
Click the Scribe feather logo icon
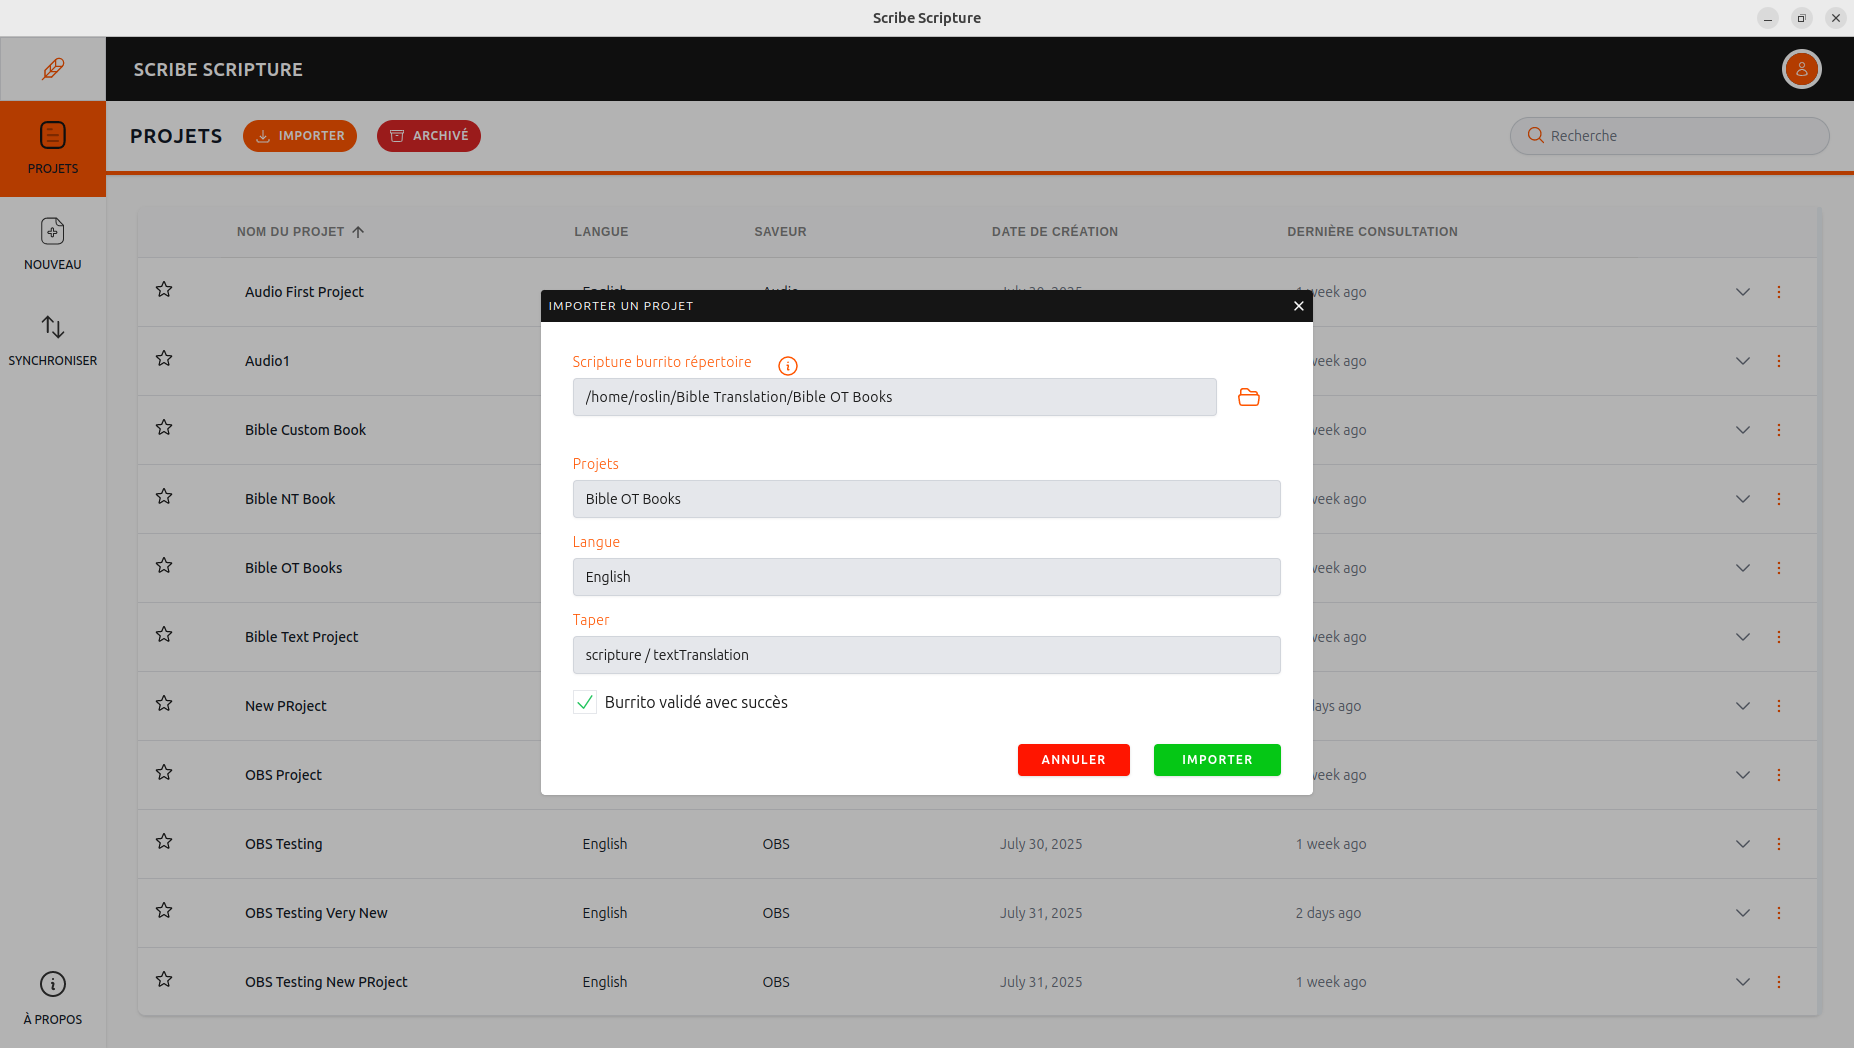pos(53,69)
